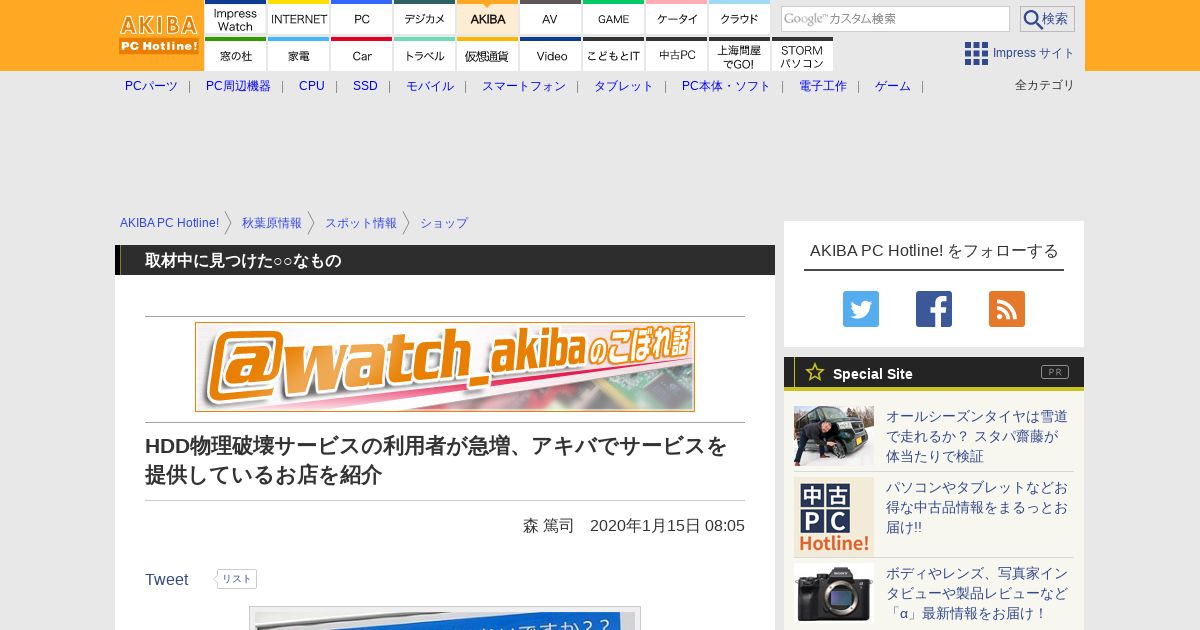Open the 窓の杜 tab
The height and width of the screenshot is (630, 1200).
[235, 54]
